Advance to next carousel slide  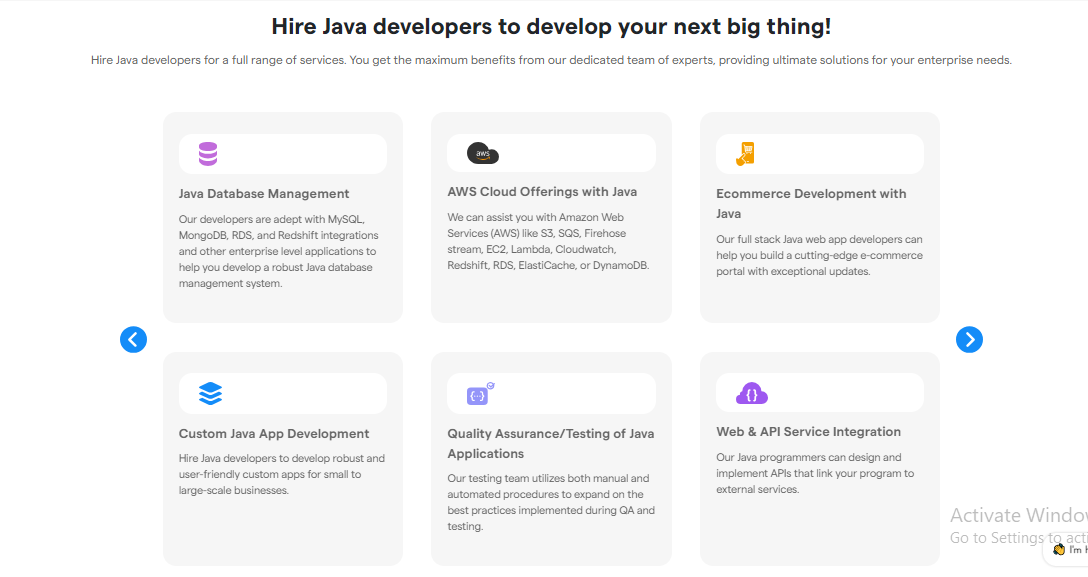point(969,340)
